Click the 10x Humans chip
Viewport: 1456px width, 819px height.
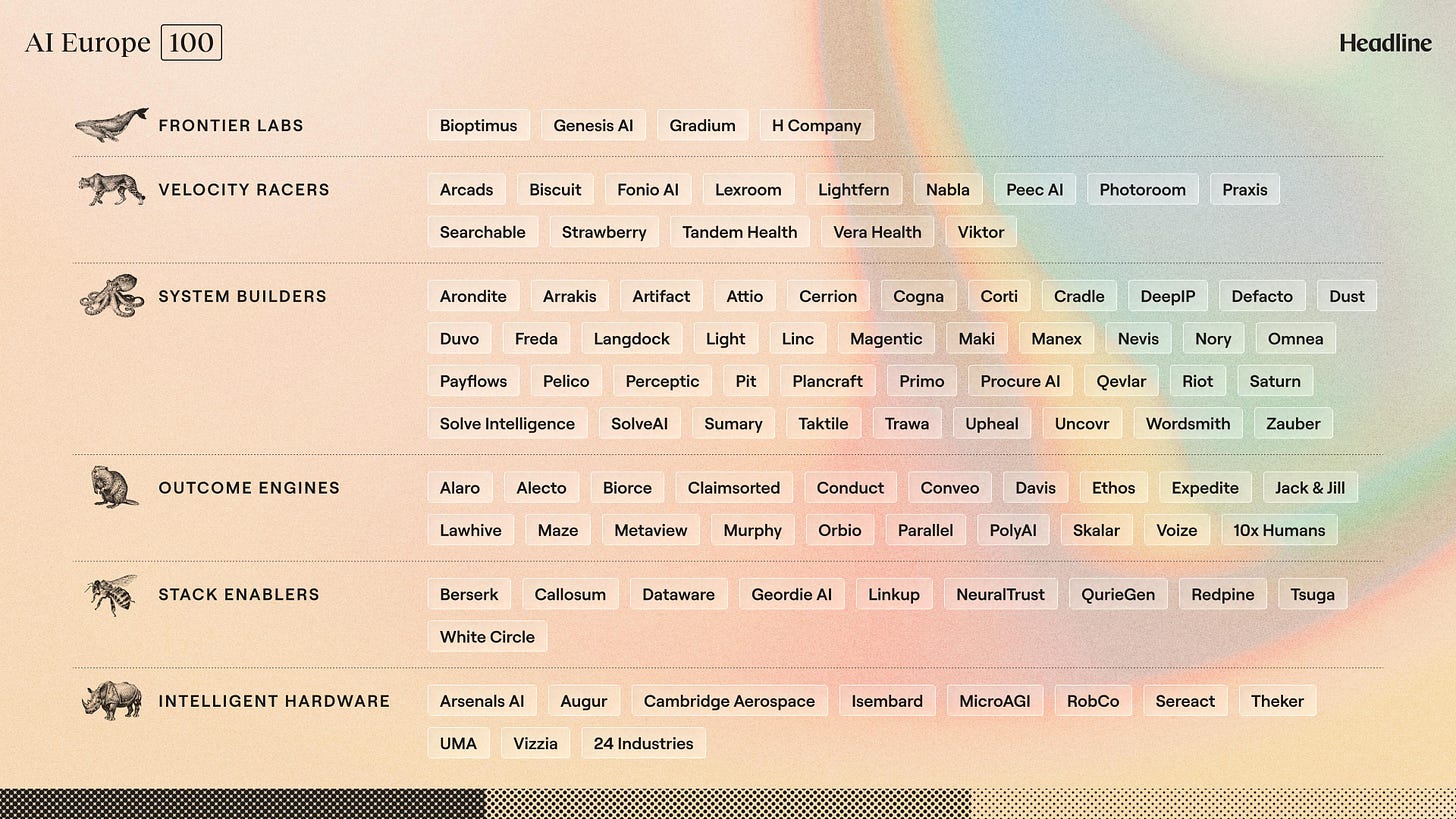(1279, 530)
